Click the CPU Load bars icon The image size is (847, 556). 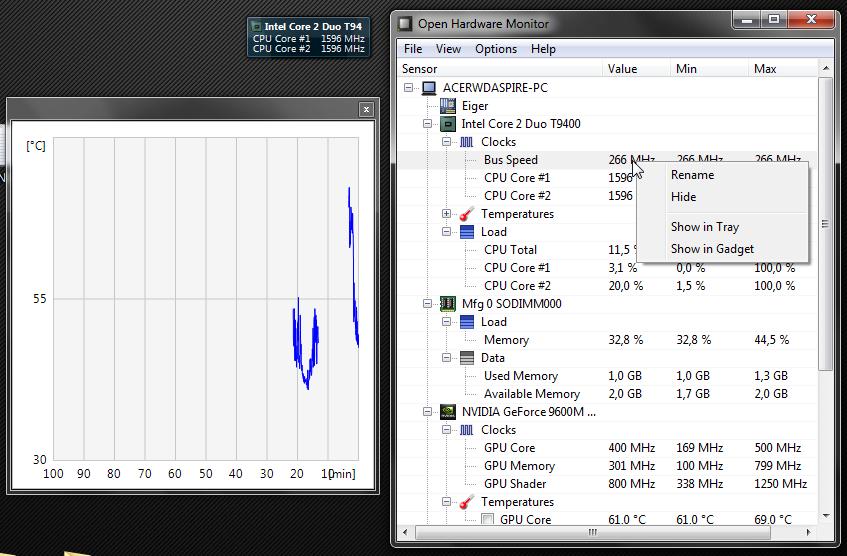coord(467,232)
